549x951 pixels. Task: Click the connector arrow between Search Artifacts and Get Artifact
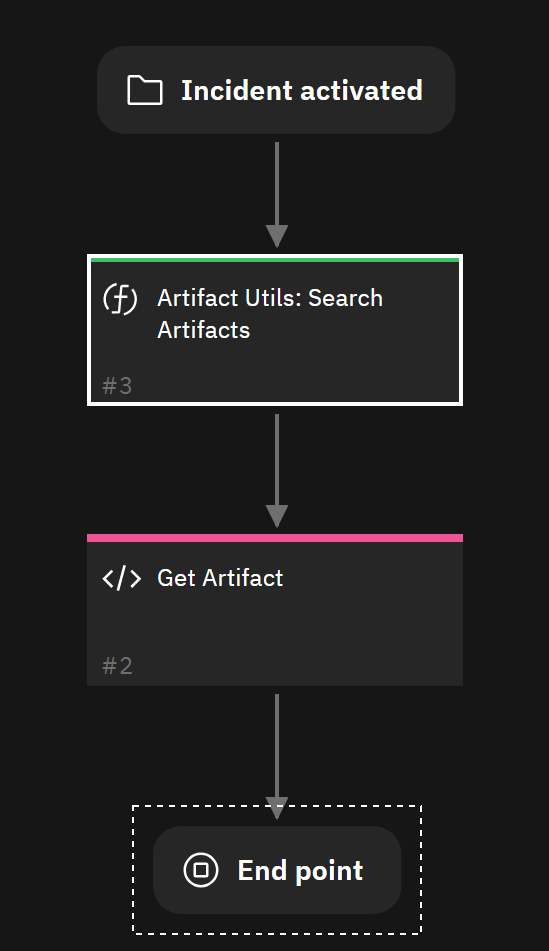coord(277,471)
